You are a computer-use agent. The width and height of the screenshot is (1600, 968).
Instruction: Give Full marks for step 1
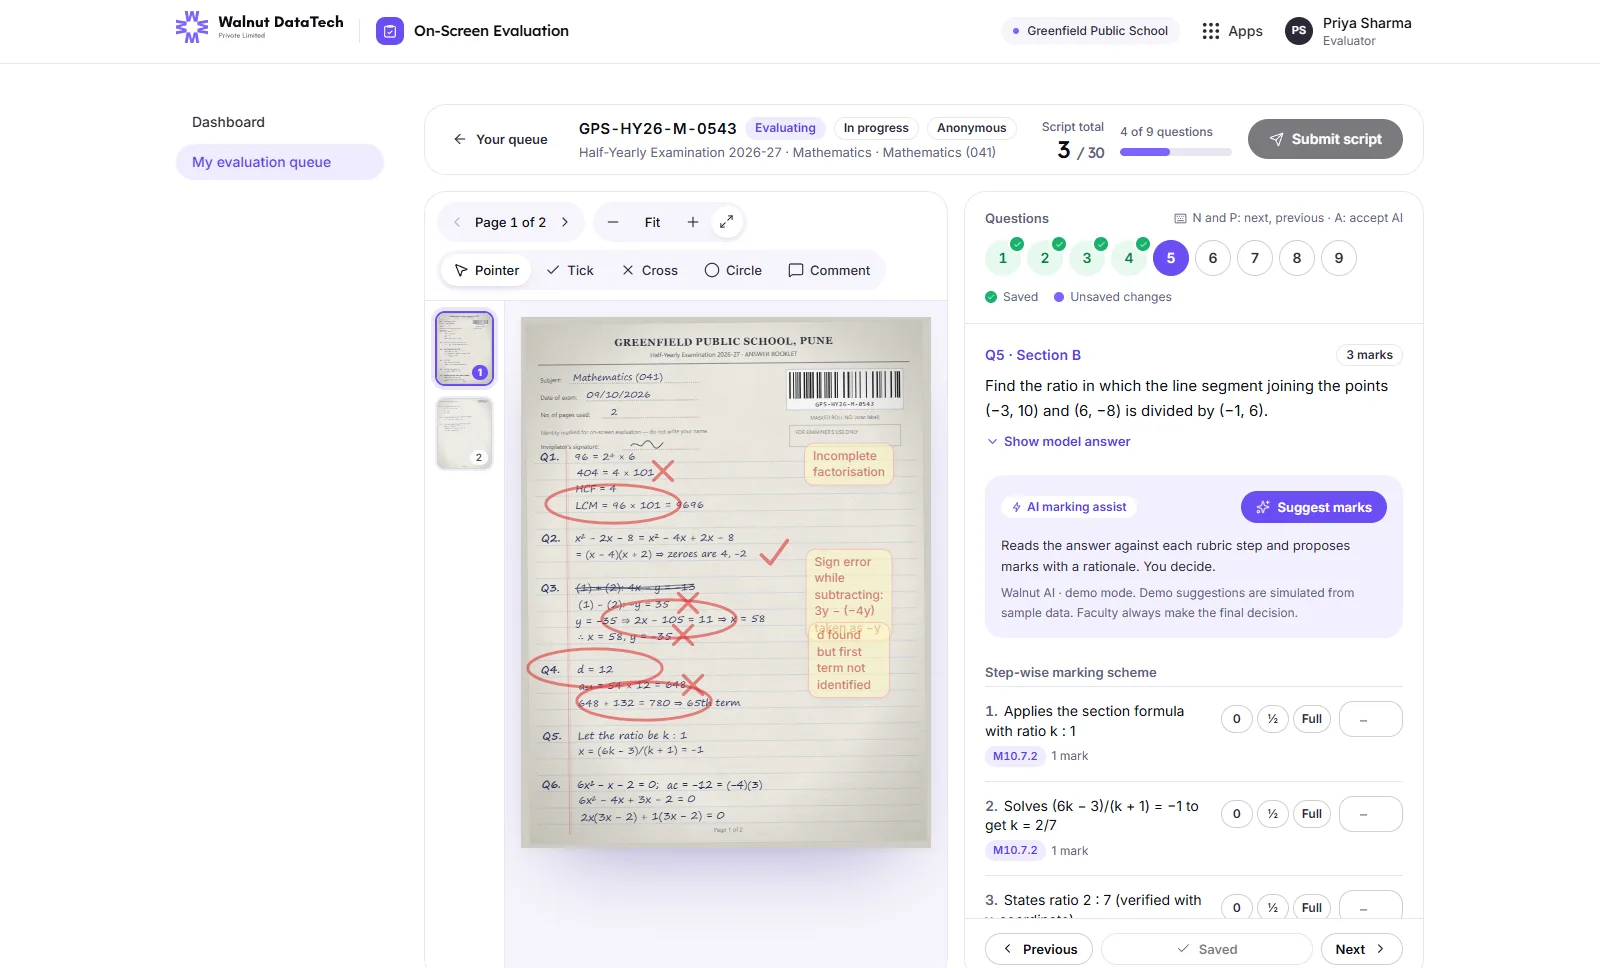(1312, 719)
